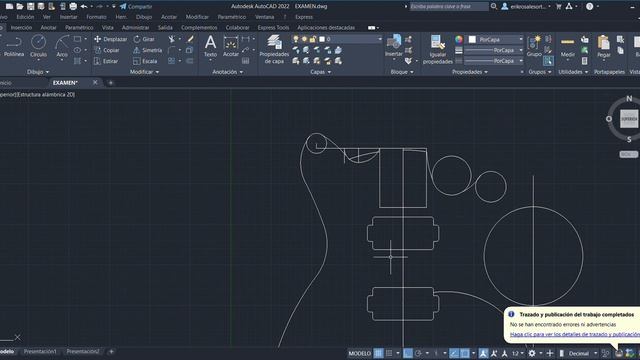The image size is (640, 360).
Task: Click the Acotar dimension tool
Action: [x=231, y=46]
